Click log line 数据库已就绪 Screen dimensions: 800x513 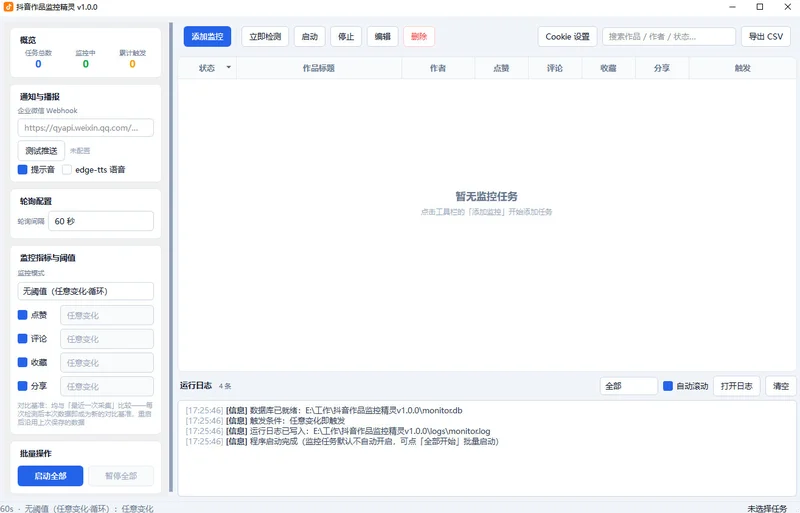coord(324,410)
